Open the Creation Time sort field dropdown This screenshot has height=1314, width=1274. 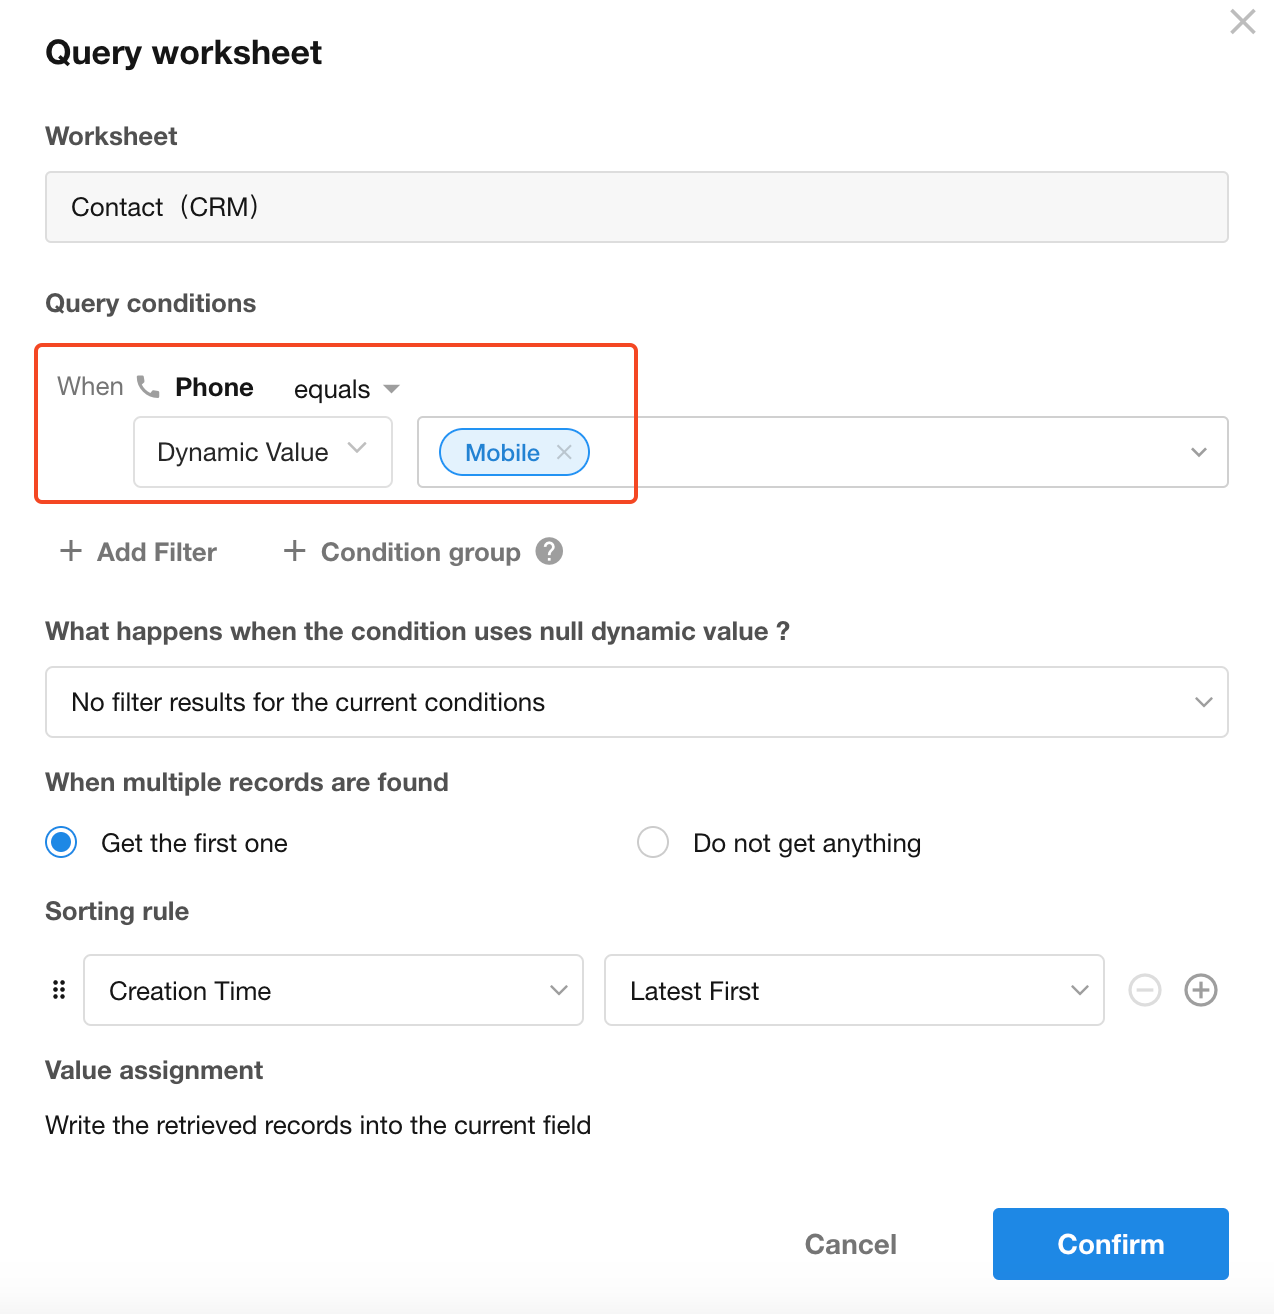(x=333, y=990)
